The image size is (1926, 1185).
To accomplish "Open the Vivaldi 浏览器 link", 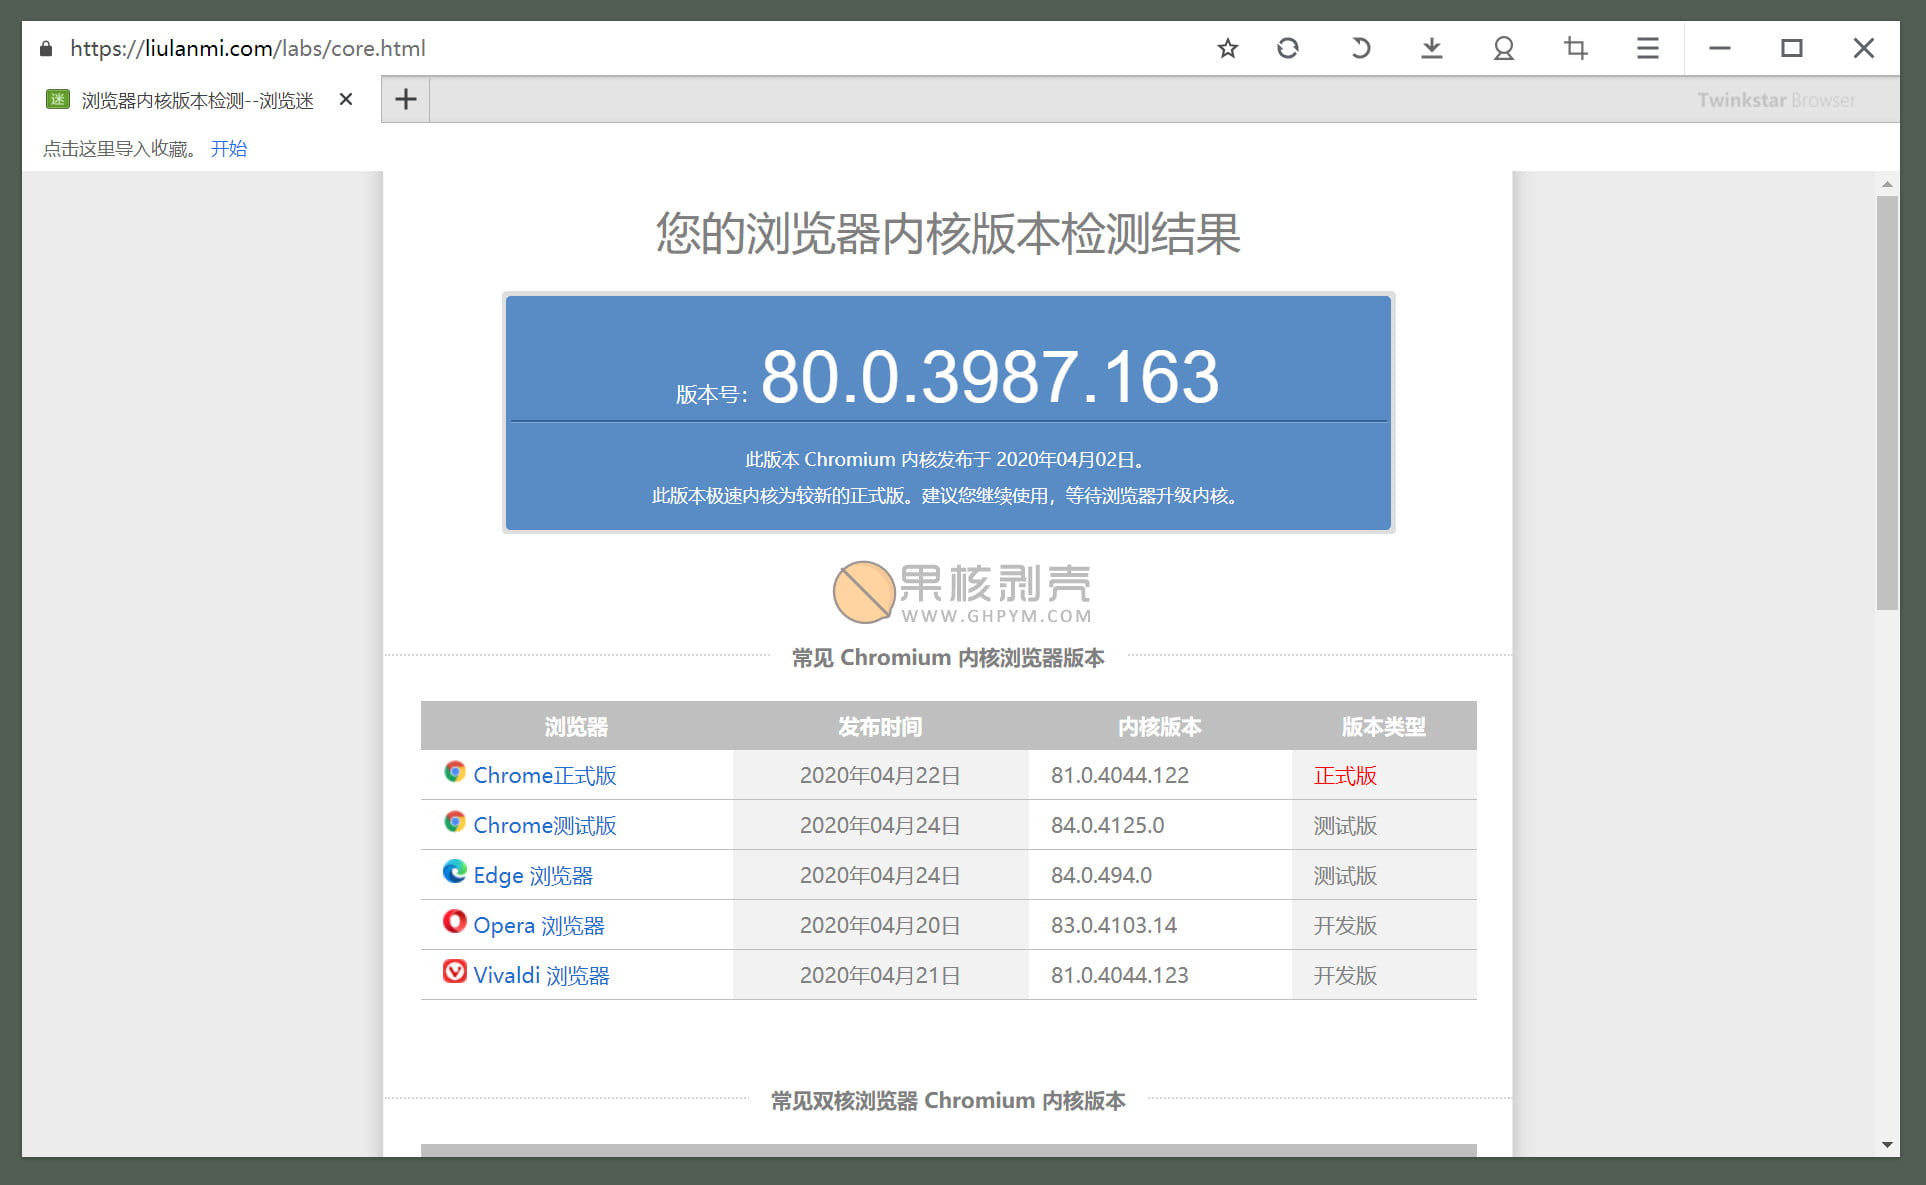I will coord(541,975).
